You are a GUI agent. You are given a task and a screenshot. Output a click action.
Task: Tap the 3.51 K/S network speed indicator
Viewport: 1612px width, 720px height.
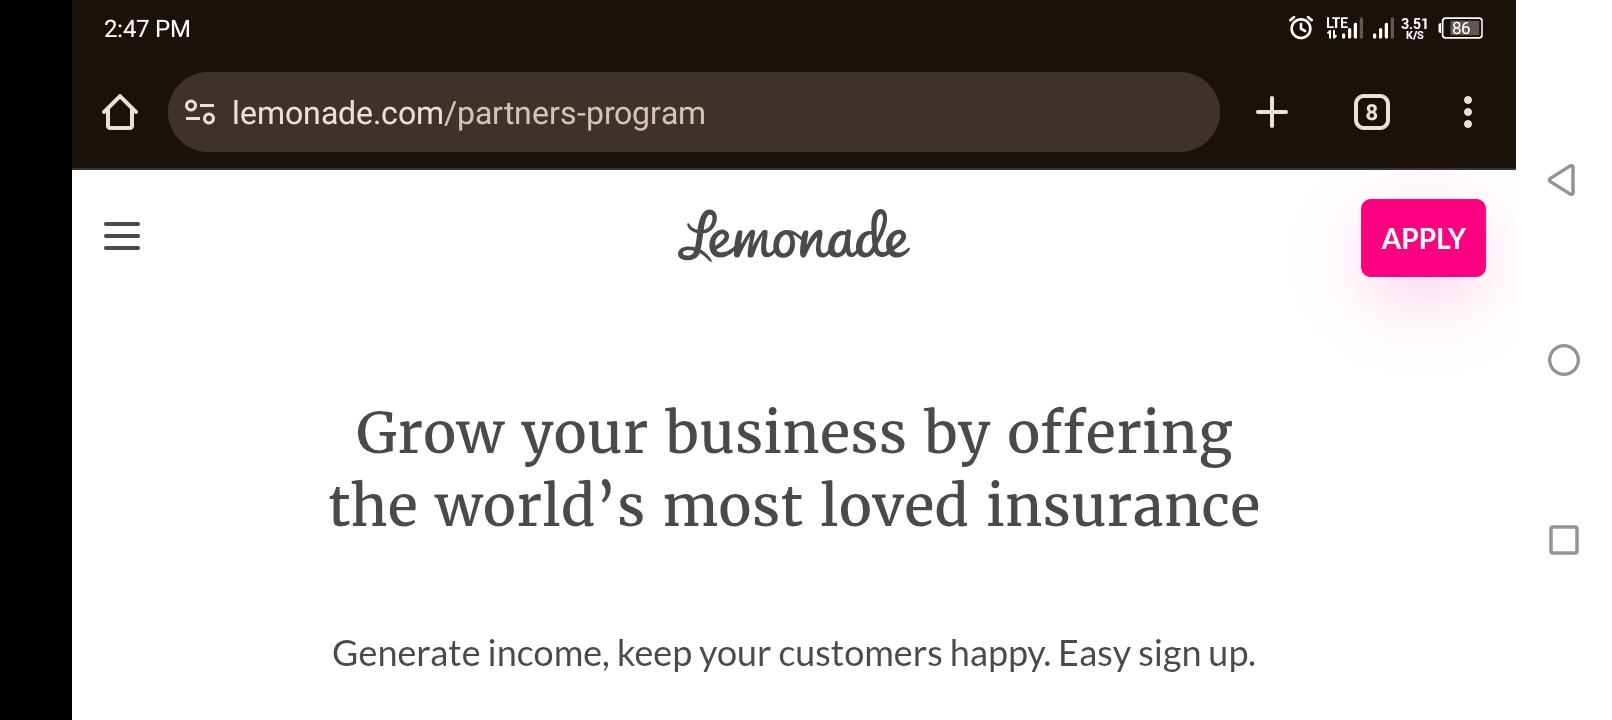pyautogui.click(x=1414, y=28)
